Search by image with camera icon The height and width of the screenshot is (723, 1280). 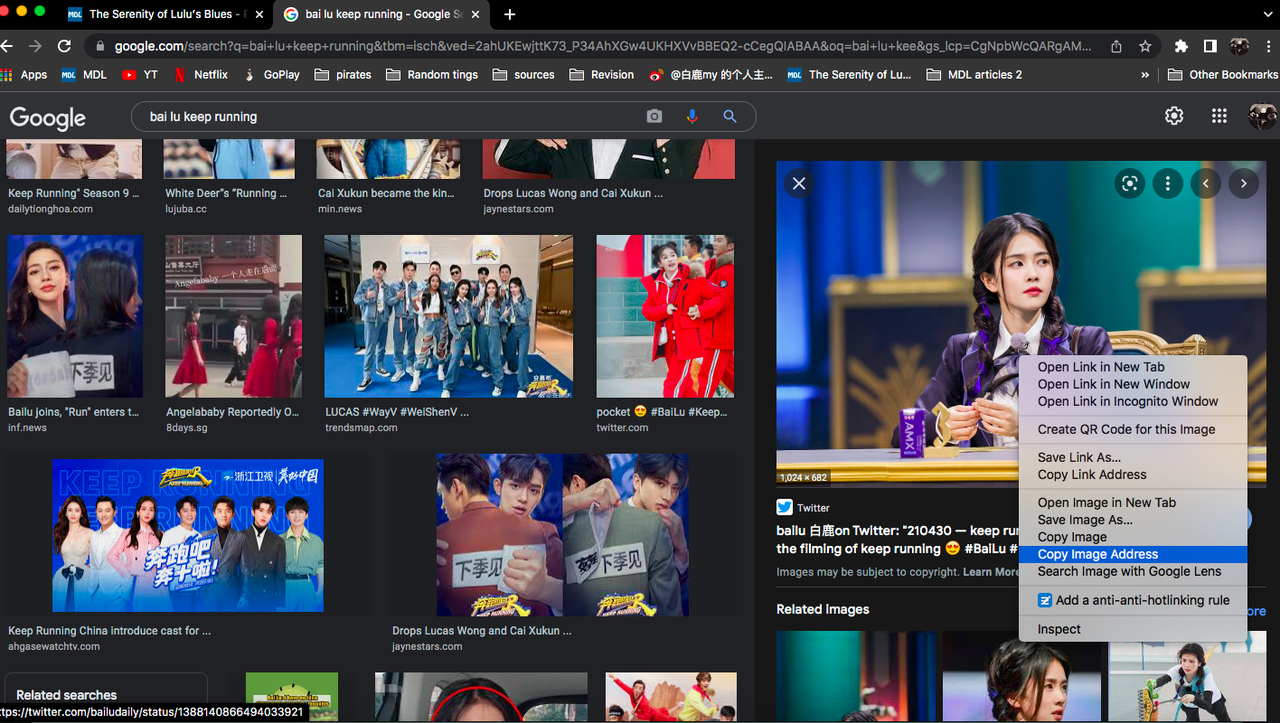tap(654, 116)
